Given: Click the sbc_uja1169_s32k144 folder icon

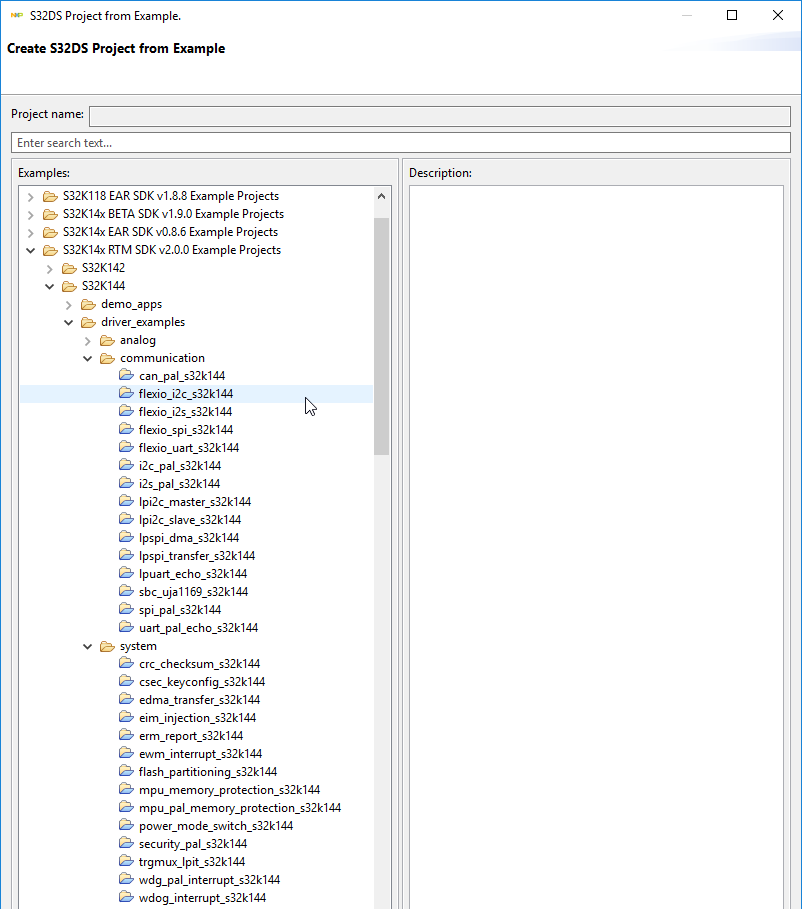Looking at the screenshot, I should click(126, 591).
